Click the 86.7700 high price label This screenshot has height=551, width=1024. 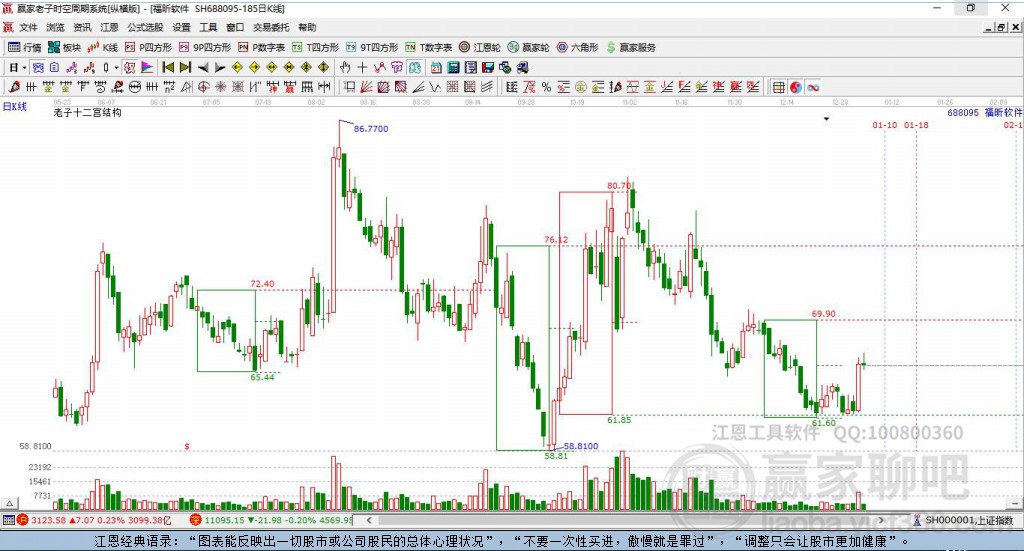coord(371,129)
